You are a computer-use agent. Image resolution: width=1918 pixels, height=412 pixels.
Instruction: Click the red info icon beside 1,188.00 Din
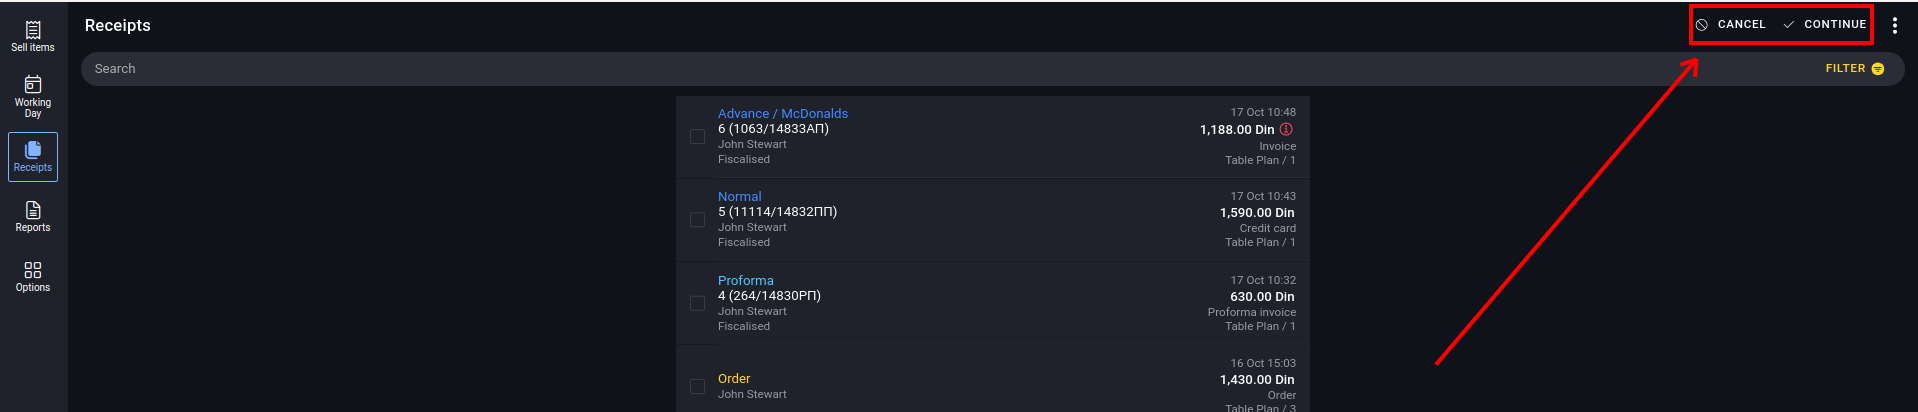pyautogui.click(x=1286, y=129)
